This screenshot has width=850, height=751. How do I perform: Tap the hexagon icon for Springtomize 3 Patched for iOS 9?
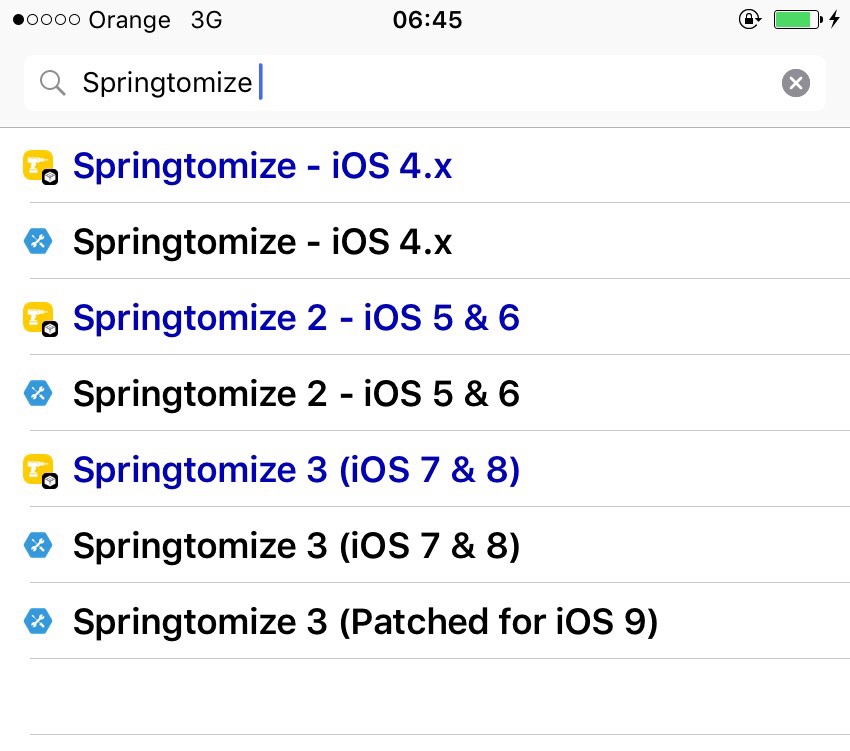tap(38, 622)
